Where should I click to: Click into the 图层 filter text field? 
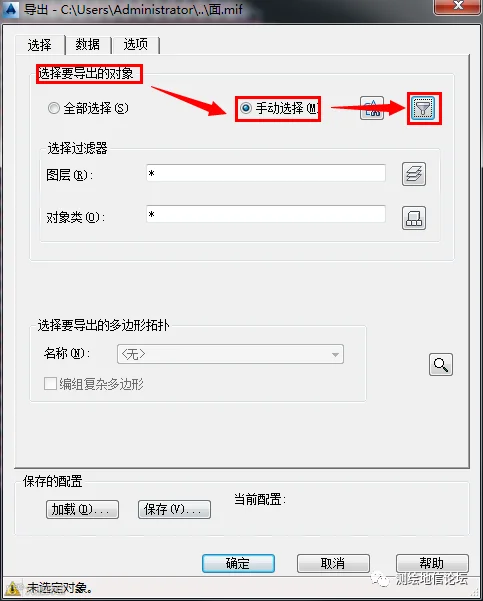point(266,173)
